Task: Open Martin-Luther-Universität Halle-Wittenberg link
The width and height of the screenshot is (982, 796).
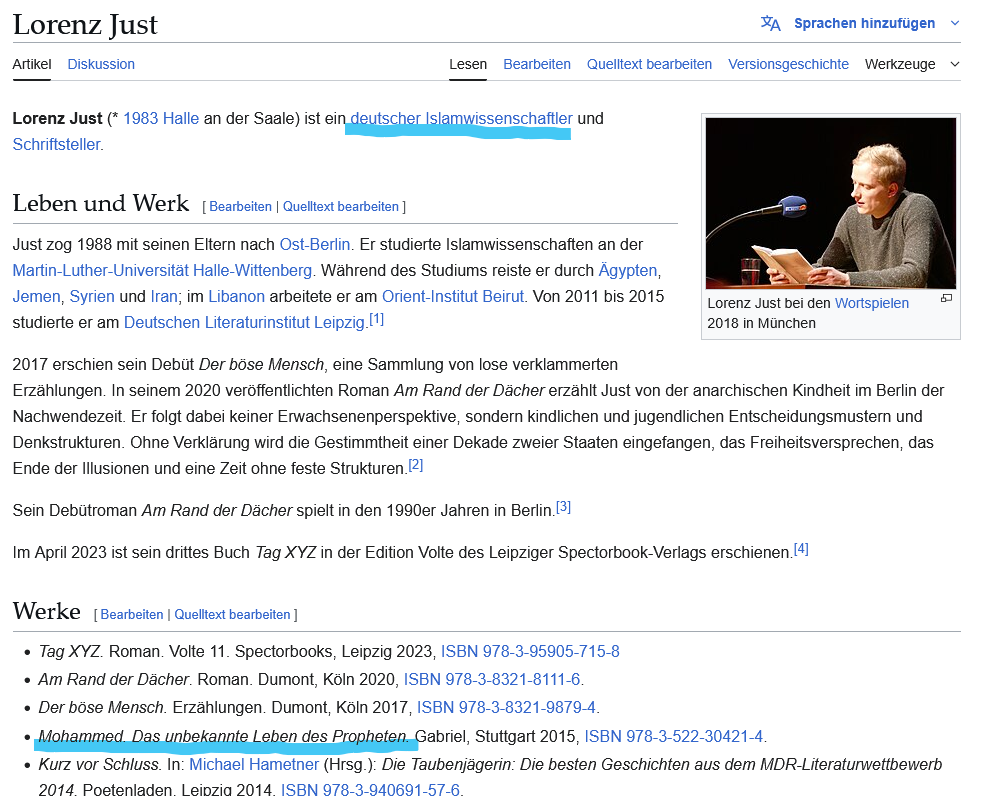Action: [162, 271]
